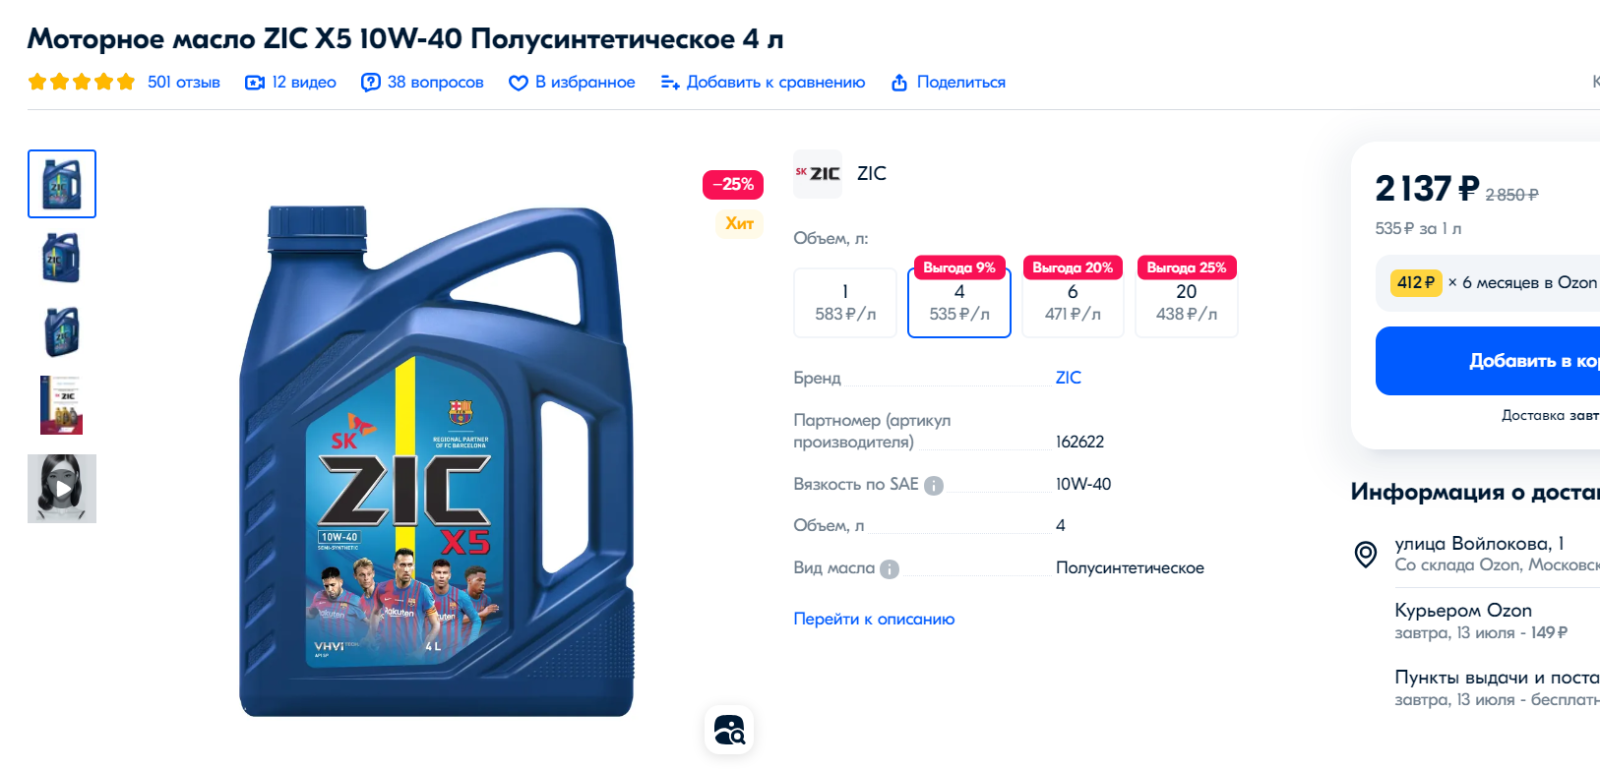The height and width of the screenshot is (770, 1600).
Task: Click the share icon Поделиться
Action: [x=899, y=82]
